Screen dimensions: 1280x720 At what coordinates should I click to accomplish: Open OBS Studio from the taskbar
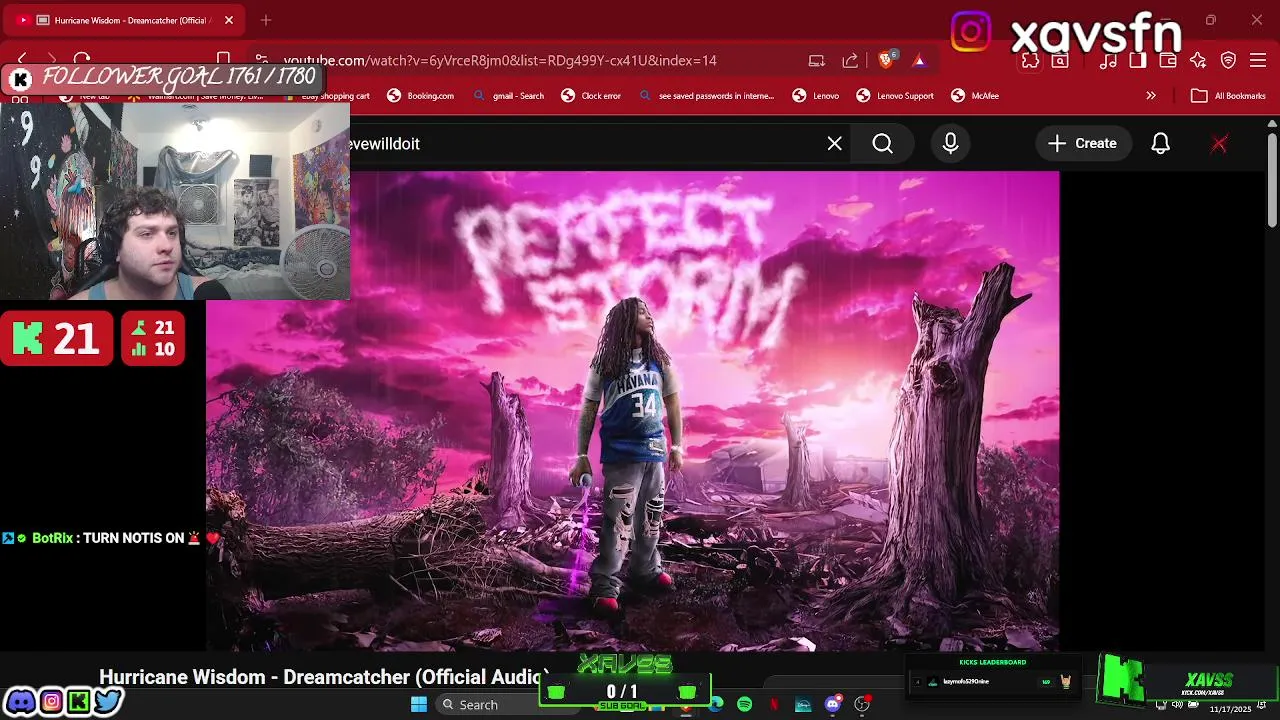click(x=862, y=705)
